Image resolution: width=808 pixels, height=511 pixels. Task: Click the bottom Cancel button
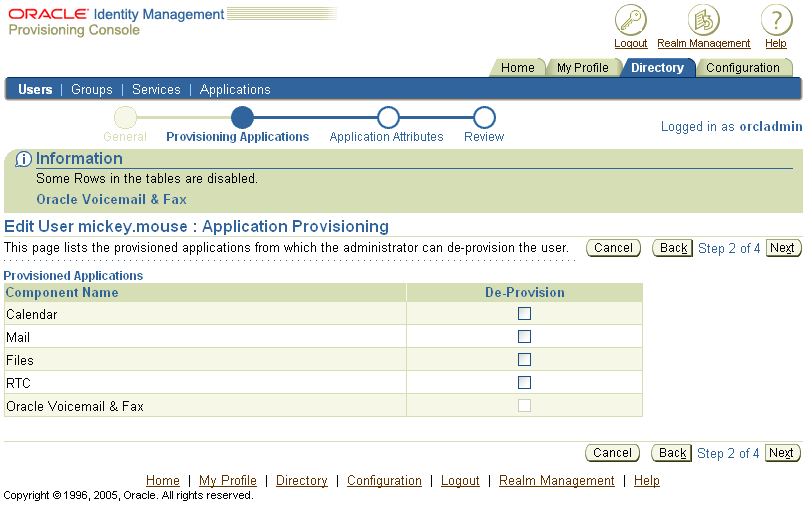(x=612, y=453)
